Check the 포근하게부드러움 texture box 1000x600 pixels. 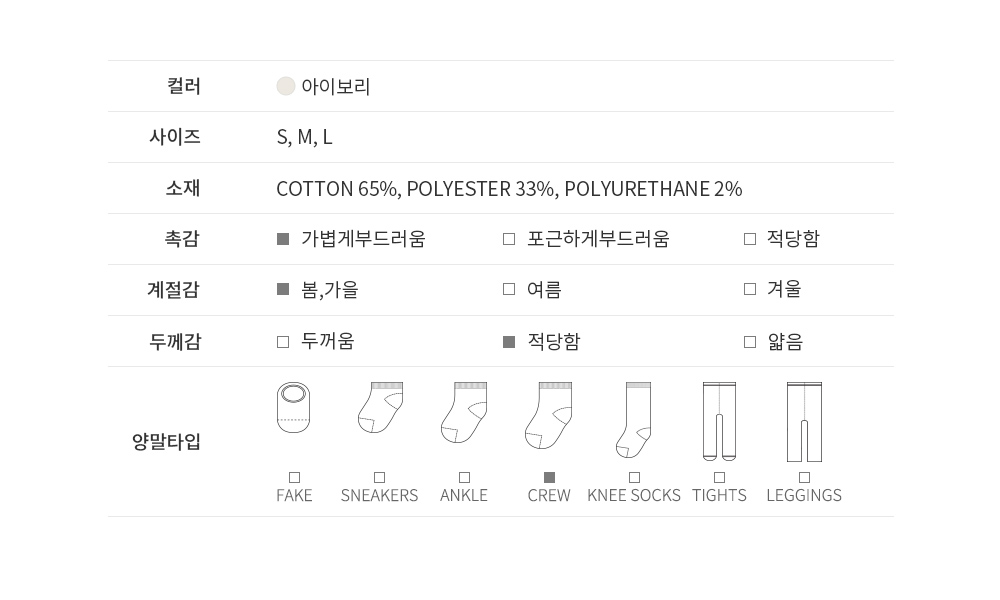[509, 239]
